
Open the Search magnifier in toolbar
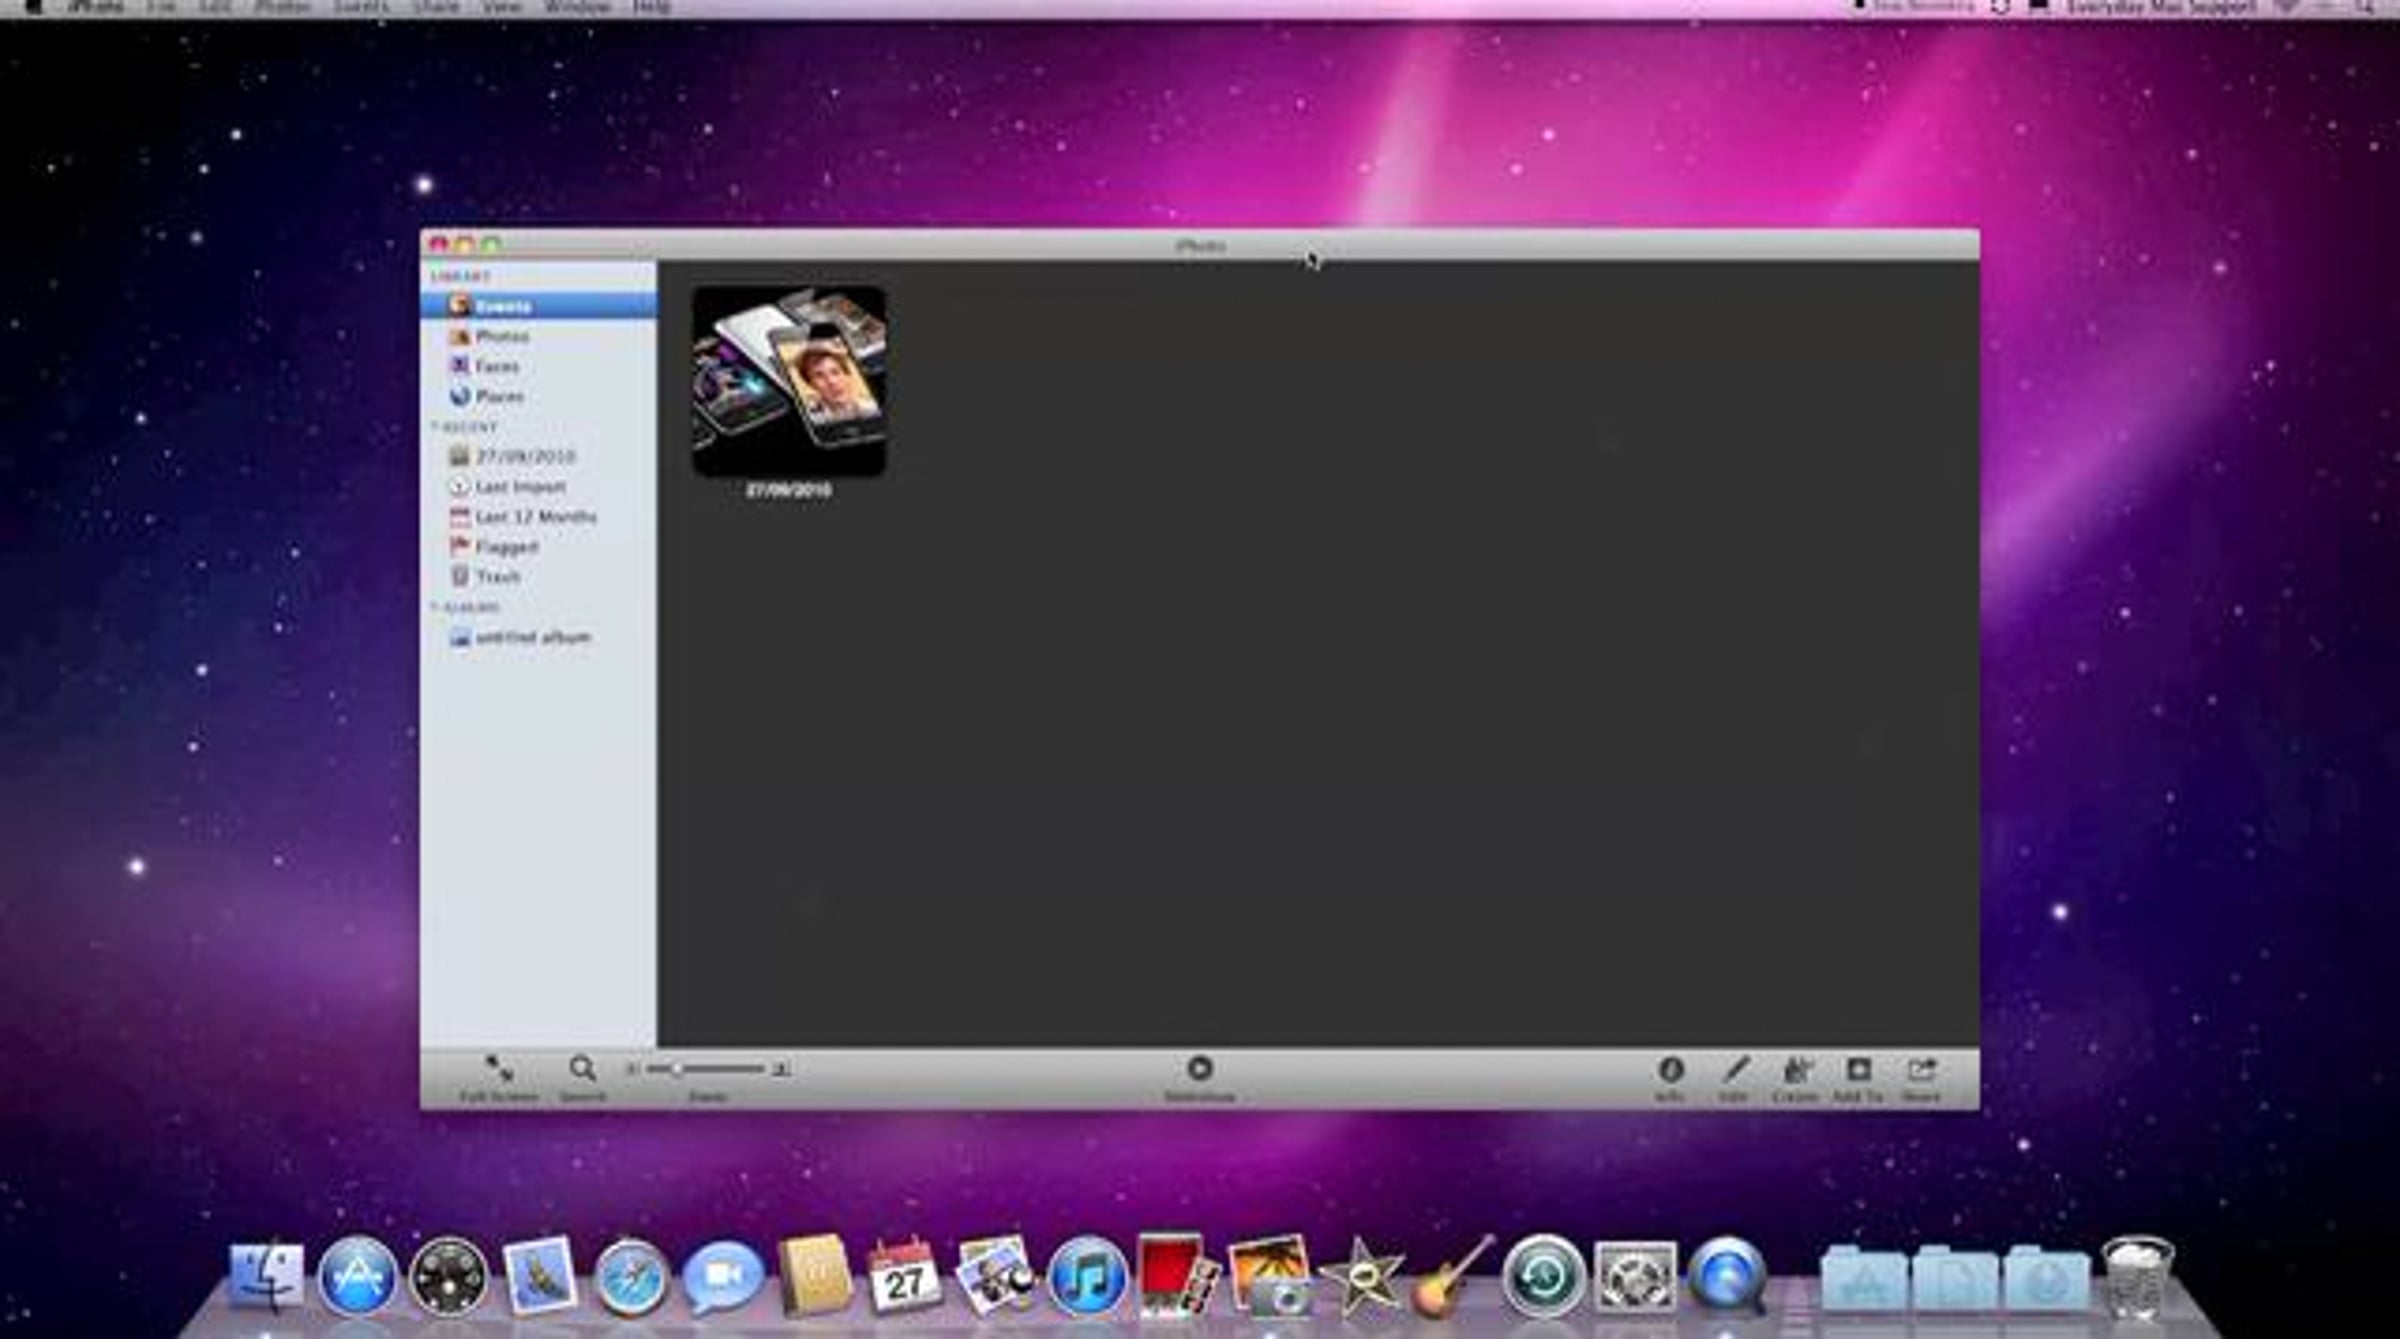[x=582, y=1070]
